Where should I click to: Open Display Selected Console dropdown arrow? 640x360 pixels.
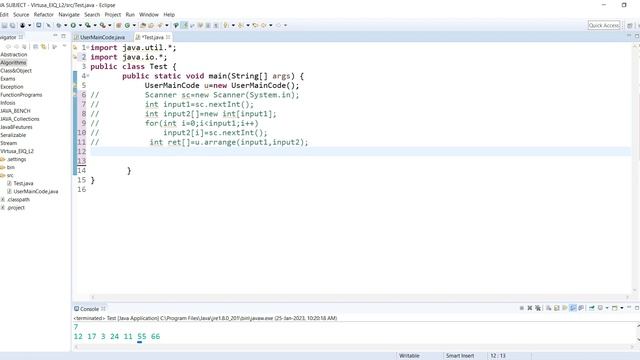(x=607, y=308)
